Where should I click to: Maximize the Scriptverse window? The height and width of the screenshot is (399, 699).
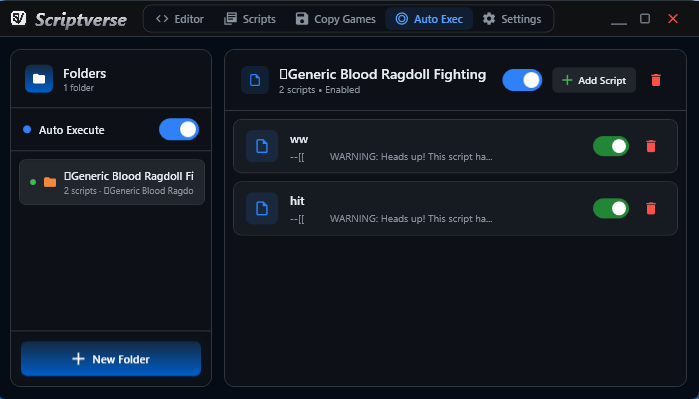point(645,19)
